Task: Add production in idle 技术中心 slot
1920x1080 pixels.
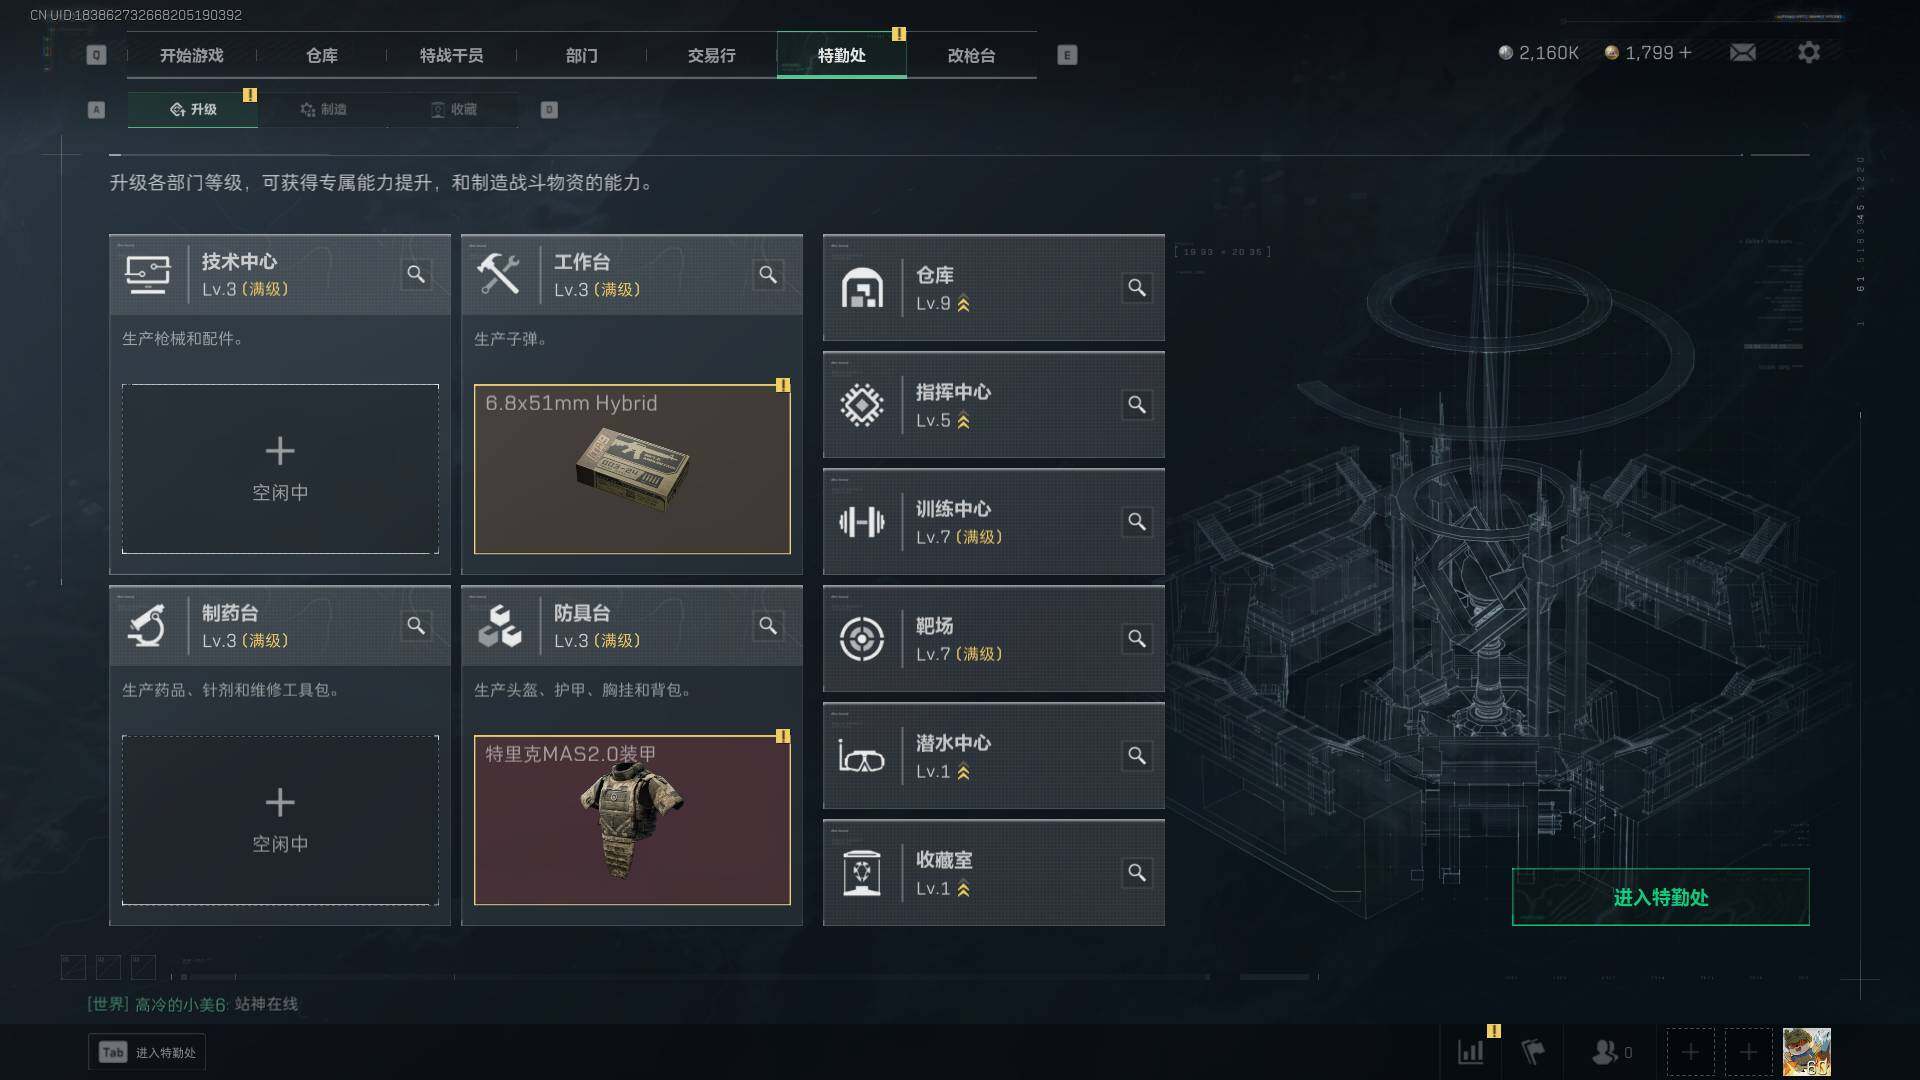Action: pyautogui.click(x=280, y=469)
